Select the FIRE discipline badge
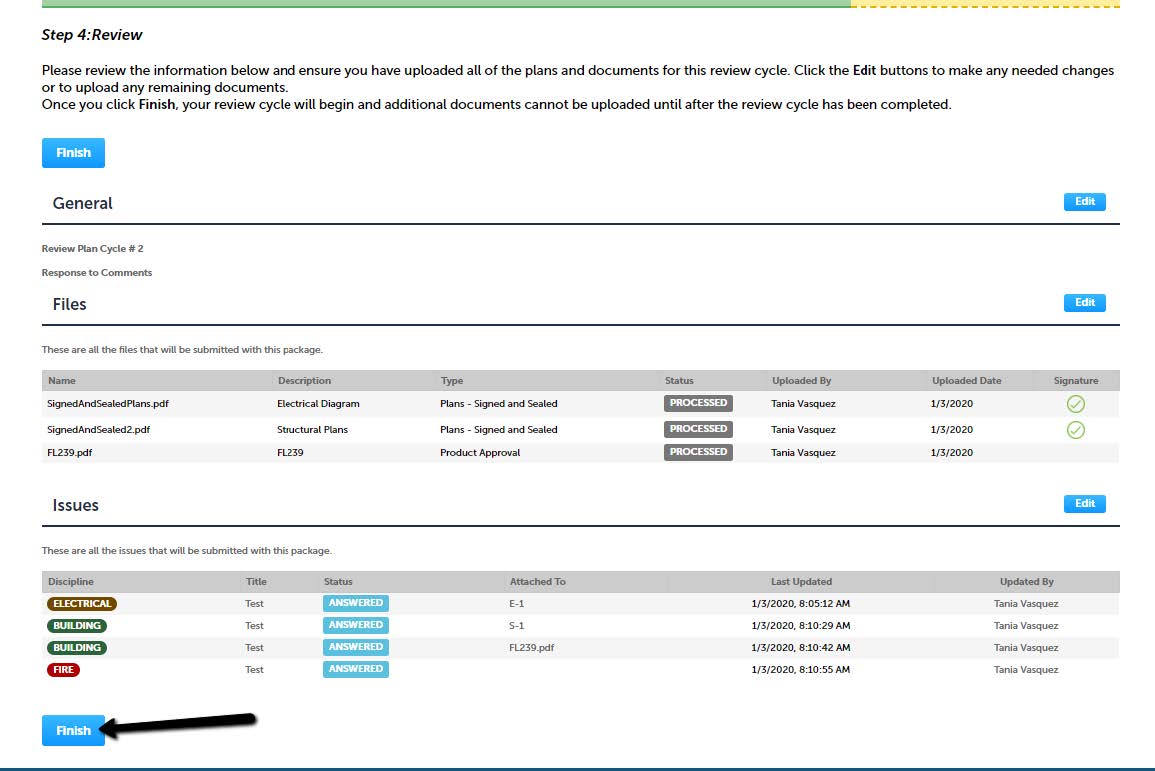The width and height of the screenshot is (1155, 771). 63,670
